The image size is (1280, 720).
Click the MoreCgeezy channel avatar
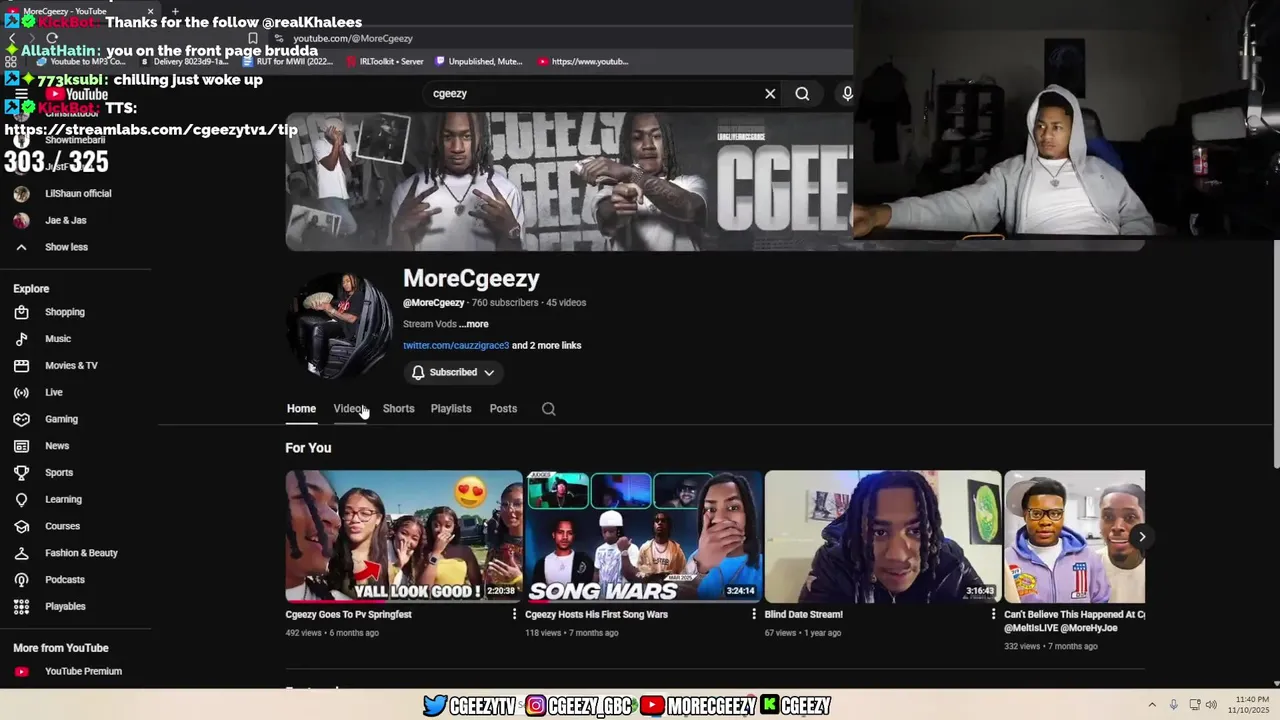pos(339,326)
